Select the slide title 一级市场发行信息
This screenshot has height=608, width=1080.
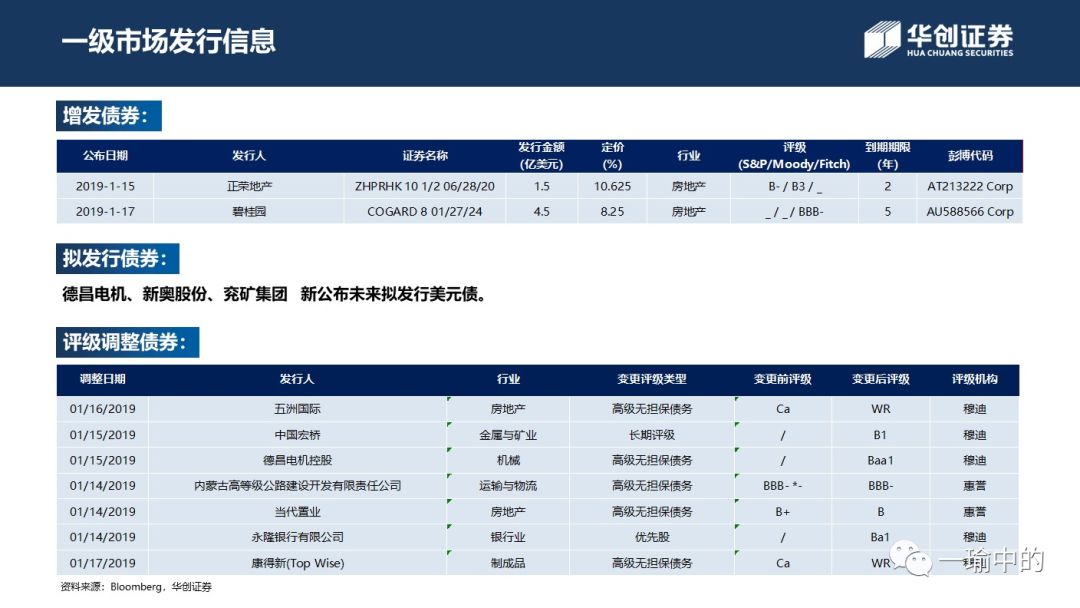(x=169, y=41)
